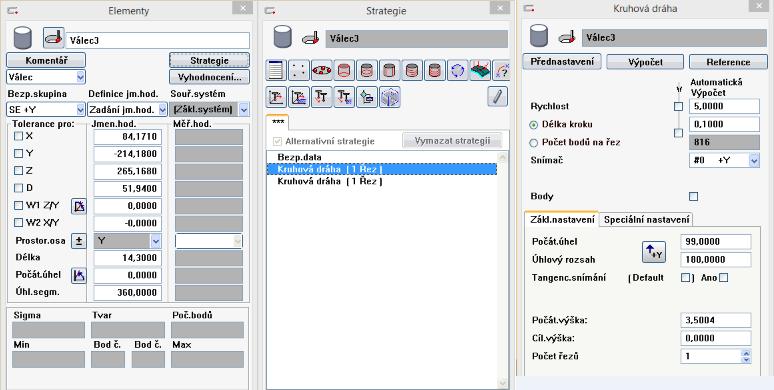Select the four single points strategy icon
774x390 pixels.
click(x=299, y=71)
